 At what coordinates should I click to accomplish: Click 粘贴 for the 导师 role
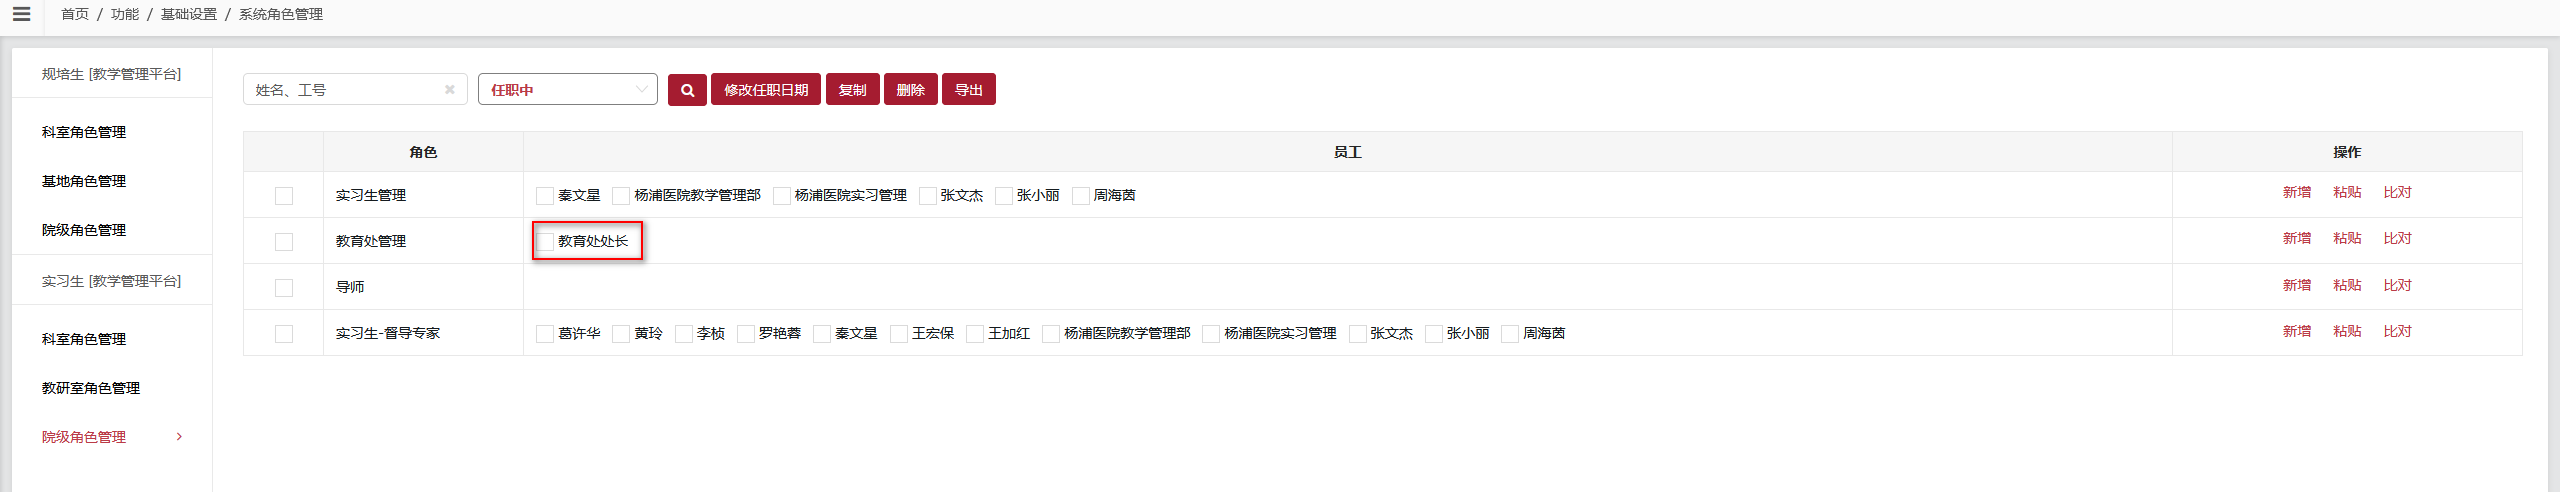pyautogui.click(x=2347, y=285)
